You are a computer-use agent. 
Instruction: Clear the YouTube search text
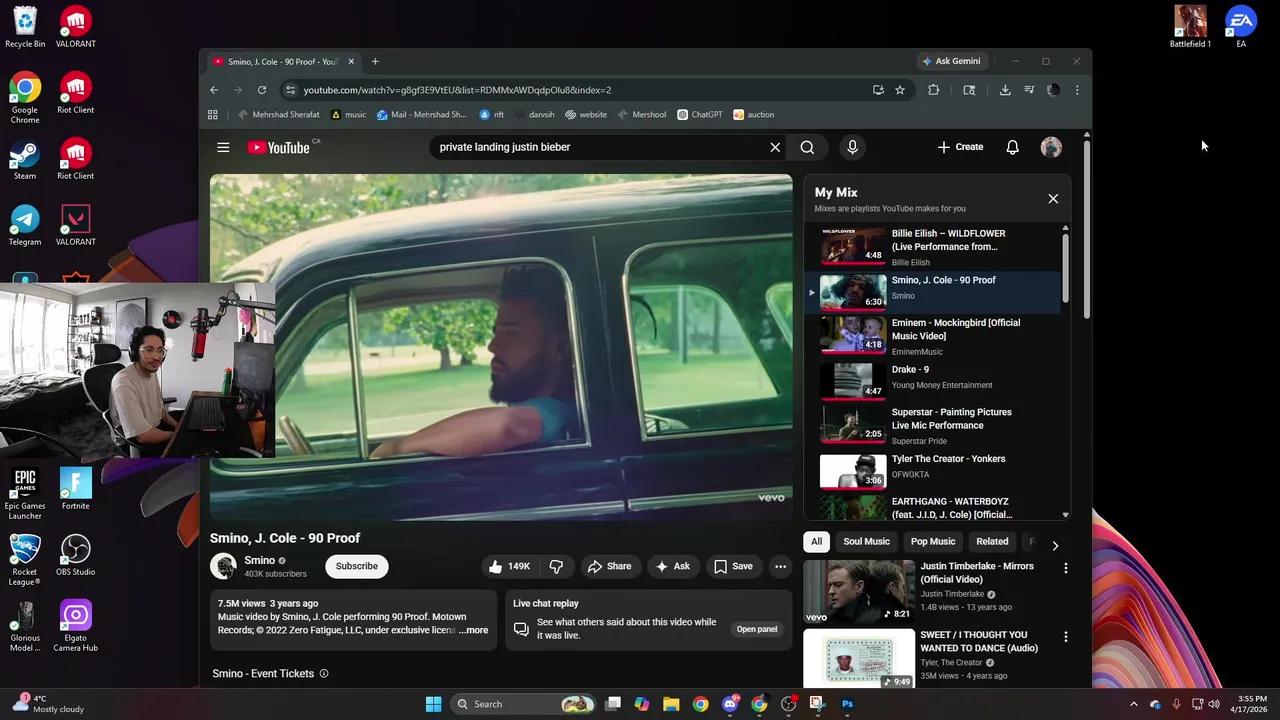click(775, 147)
